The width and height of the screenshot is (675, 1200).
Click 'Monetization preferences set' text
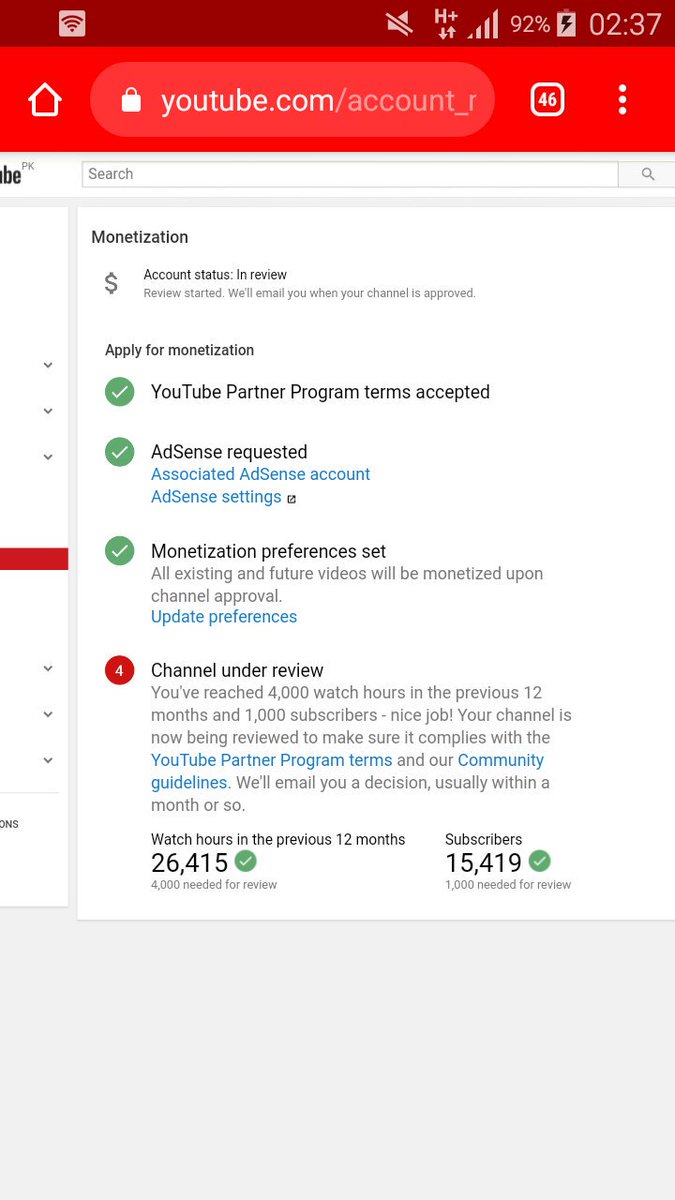coord(268,551)
